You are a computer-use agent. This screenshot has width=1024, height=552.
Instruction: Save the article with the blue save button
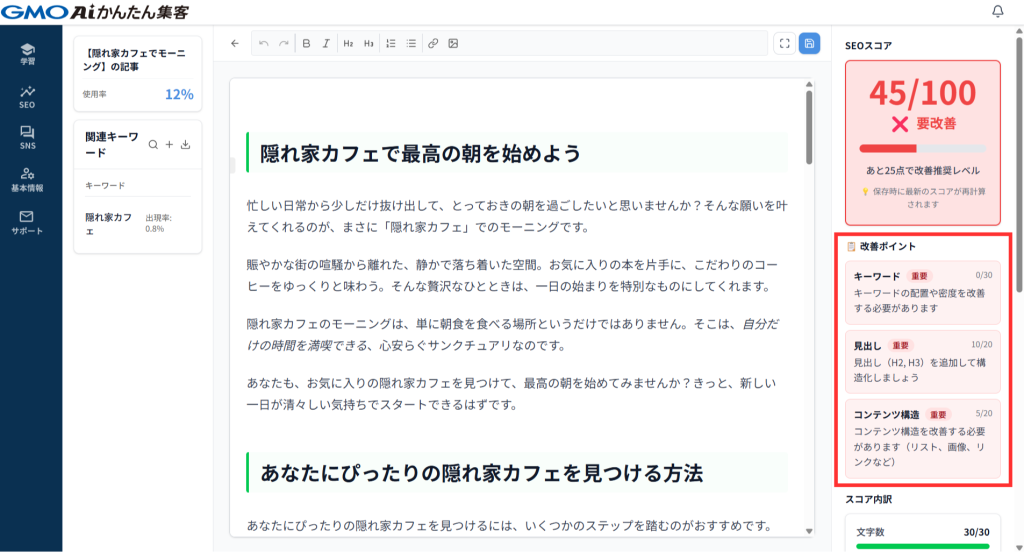point(809,44)
